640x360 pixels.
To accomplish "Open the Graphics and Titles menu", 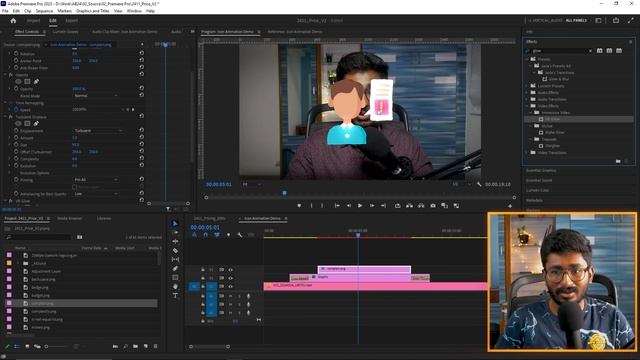I will click(x=93, y=11).
